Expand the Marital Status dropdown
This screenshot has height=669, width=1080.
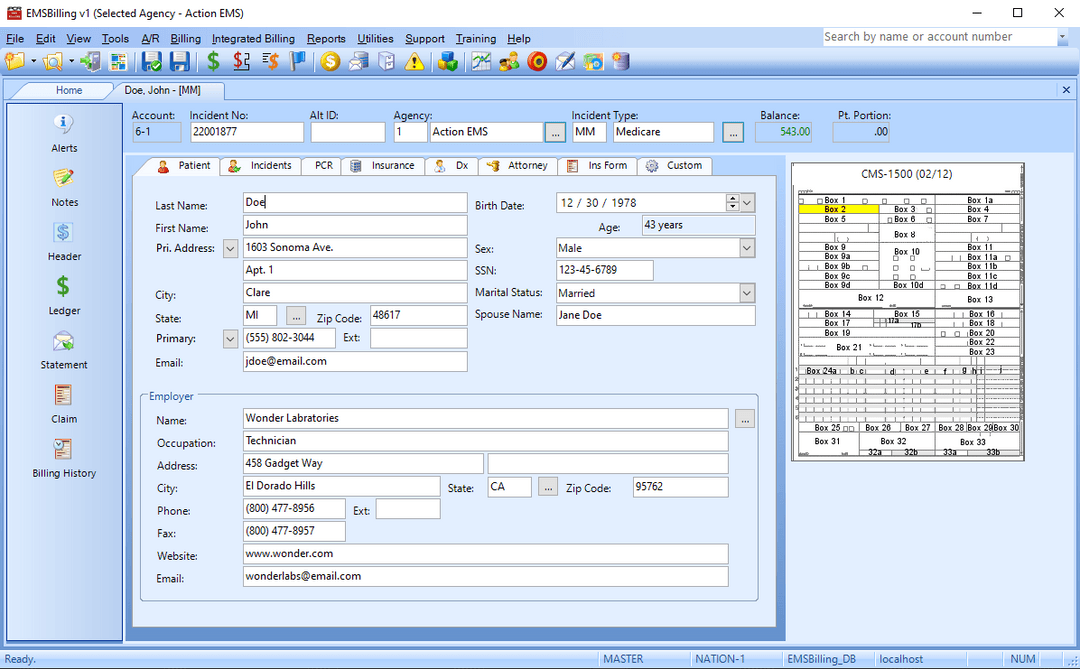click(x=747, y=292)
